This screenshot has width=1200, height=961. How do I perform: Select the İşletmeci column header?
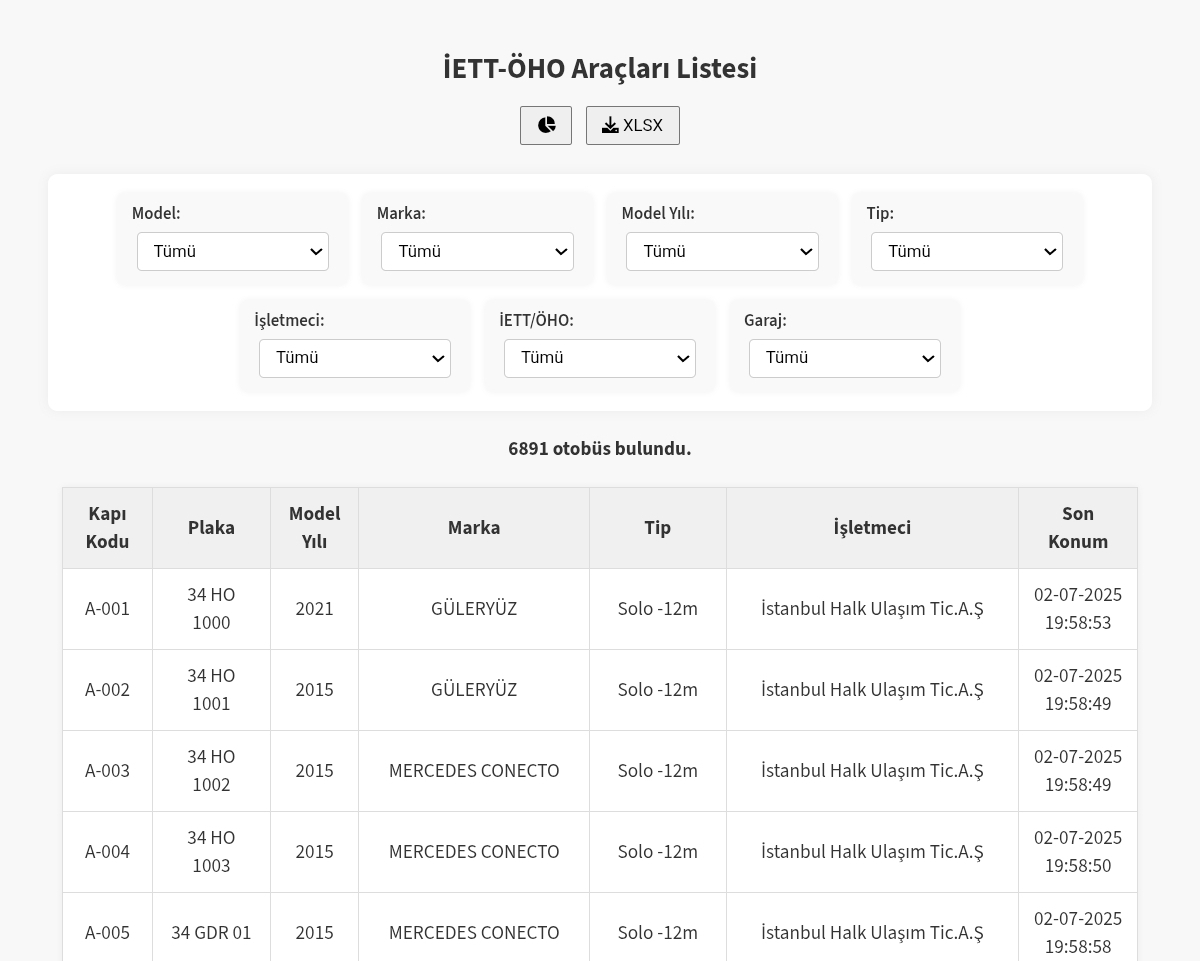(872, 528)
